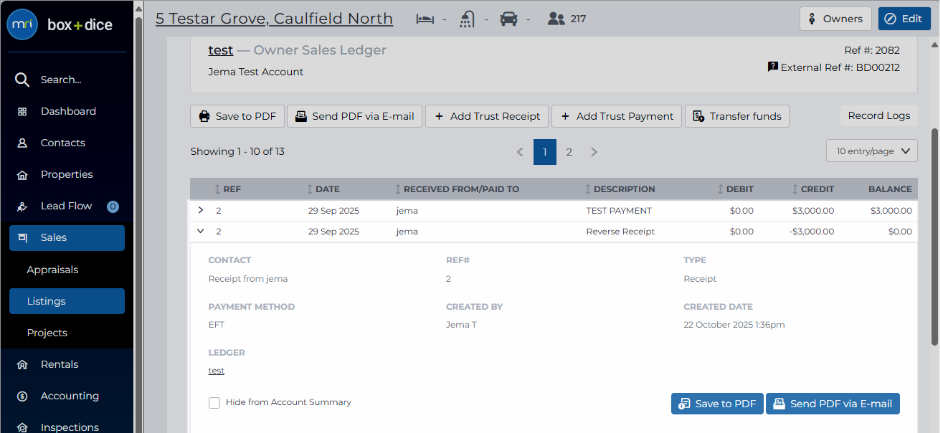Sort table by DATE column

tap(323, 189)
